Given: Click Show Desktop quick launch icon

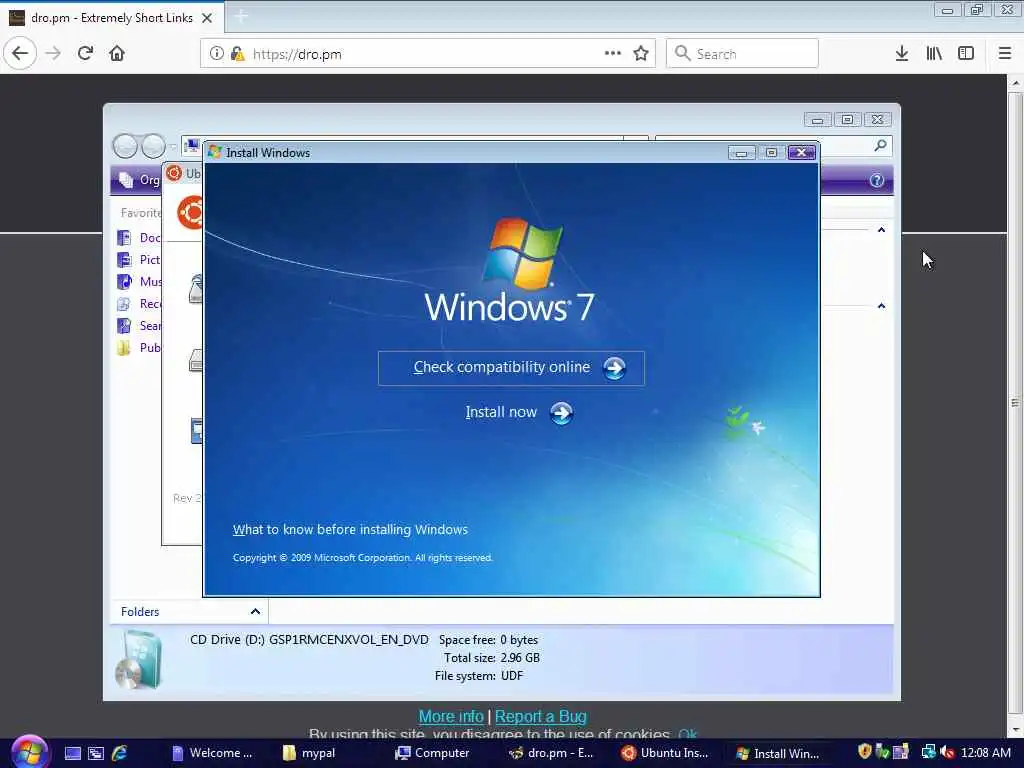Looking at the screenshot, I should point(72,753).
